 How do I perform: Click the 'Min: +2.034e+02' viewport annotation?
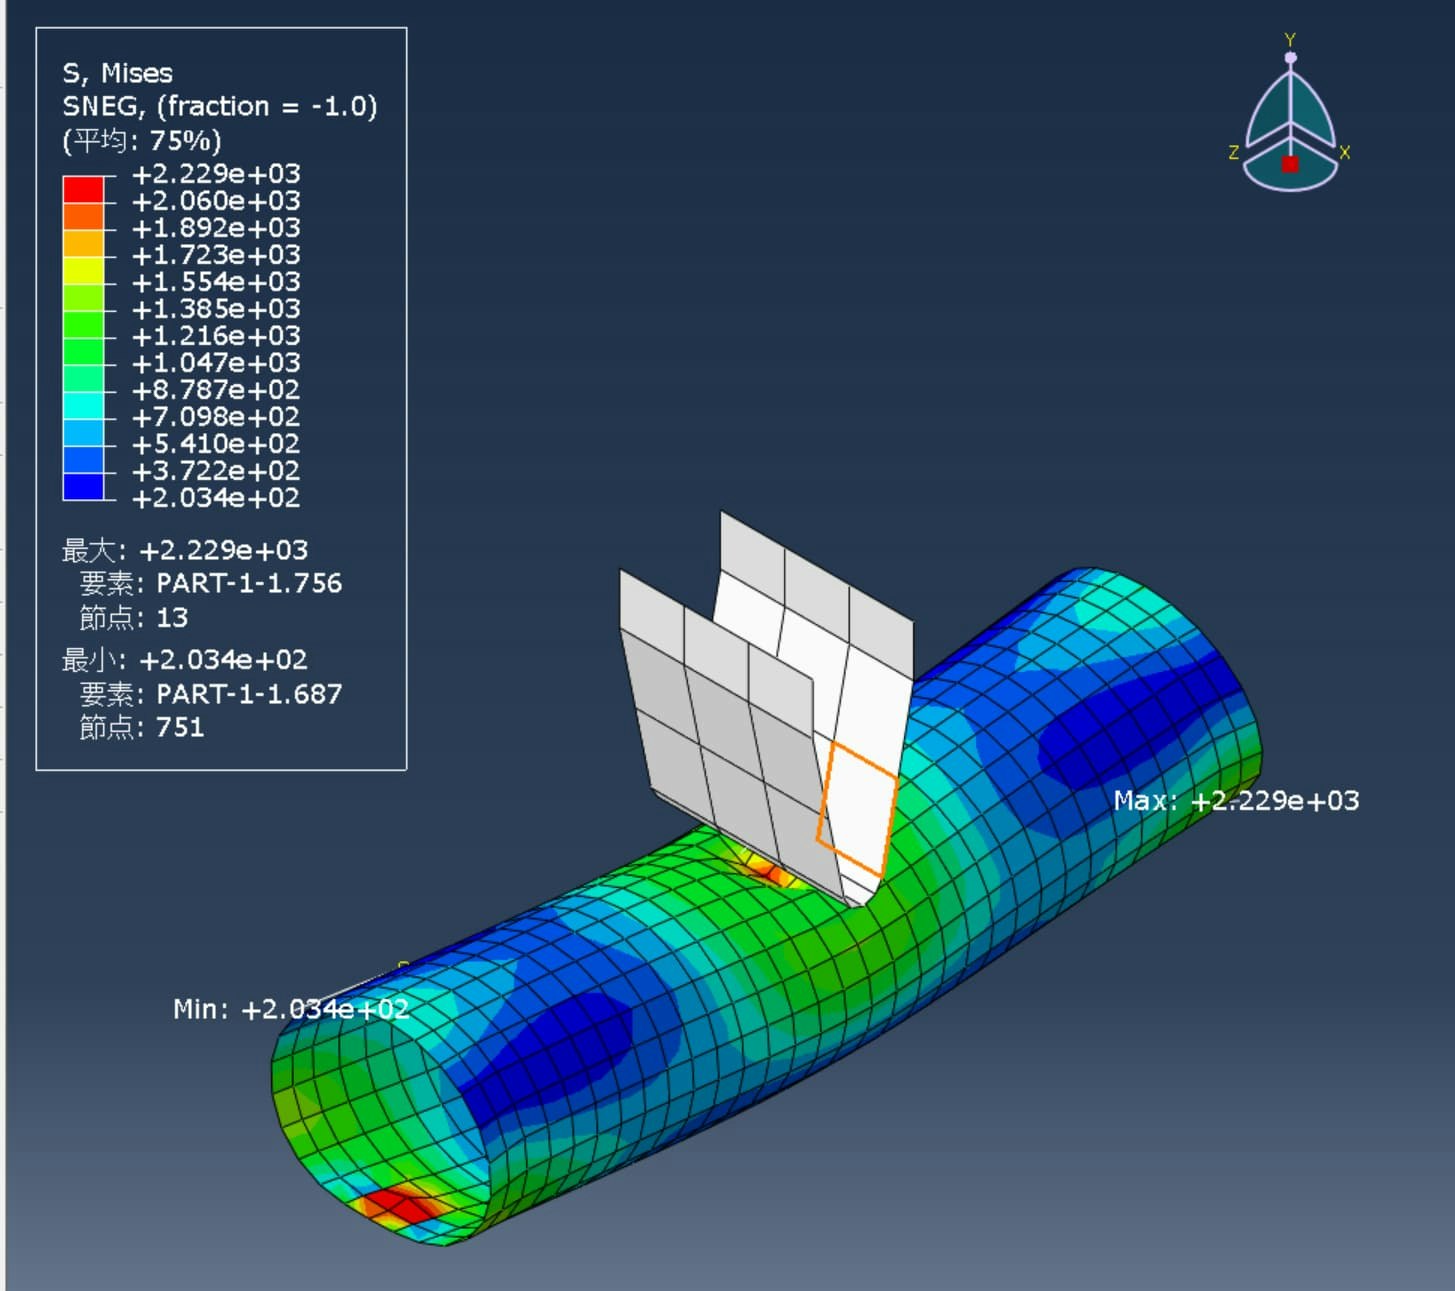pos(291,1009)
